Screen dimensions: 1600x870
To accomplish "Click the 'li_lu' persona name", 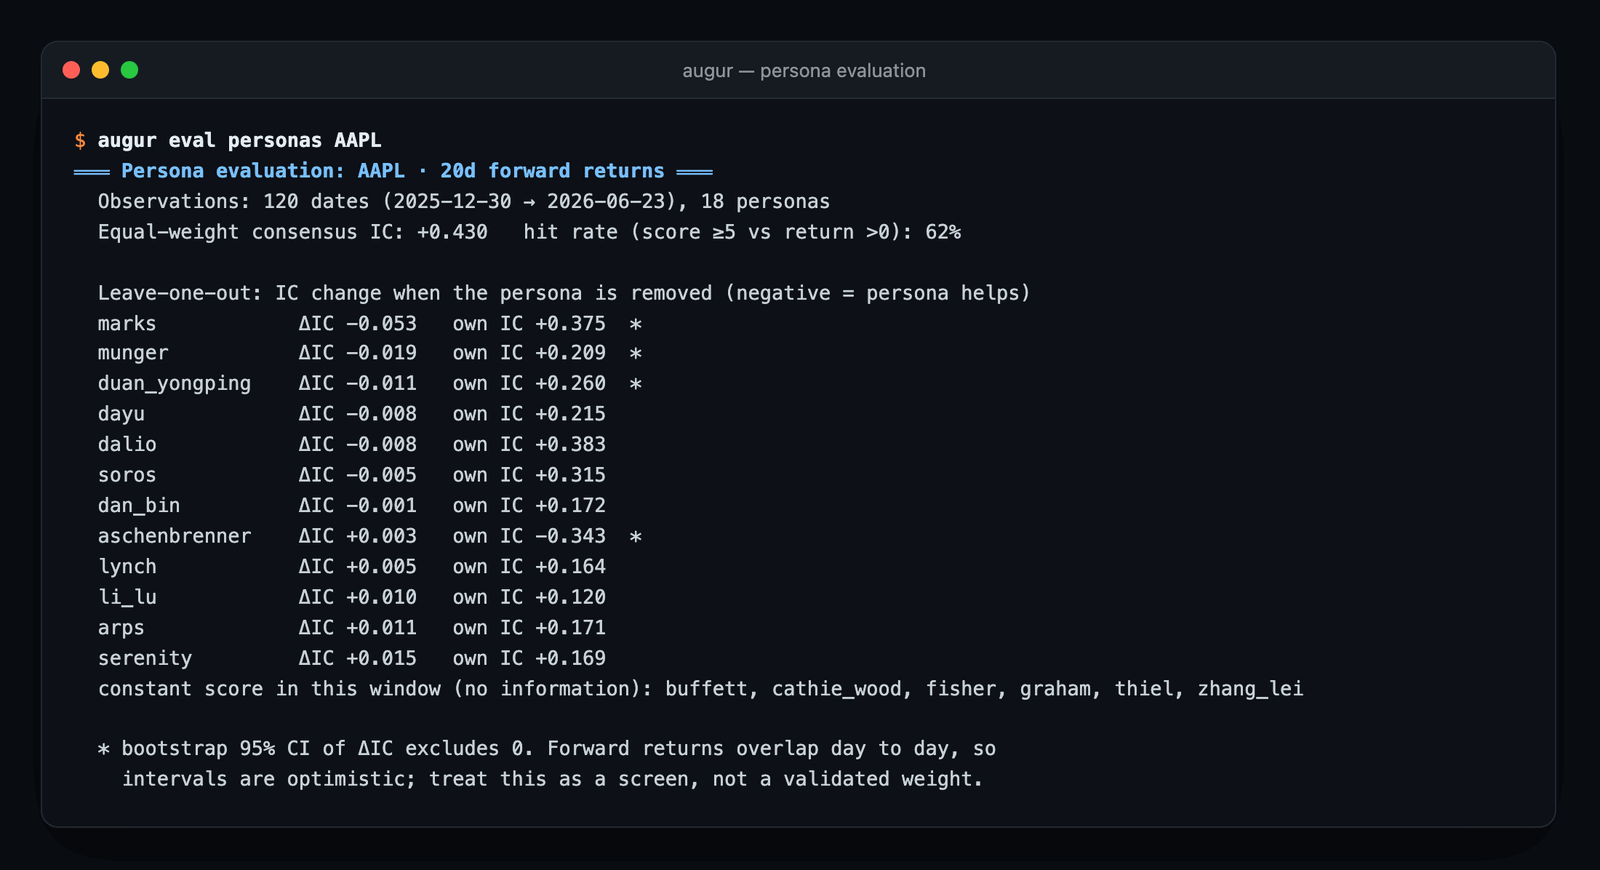I will pos(127,597).
